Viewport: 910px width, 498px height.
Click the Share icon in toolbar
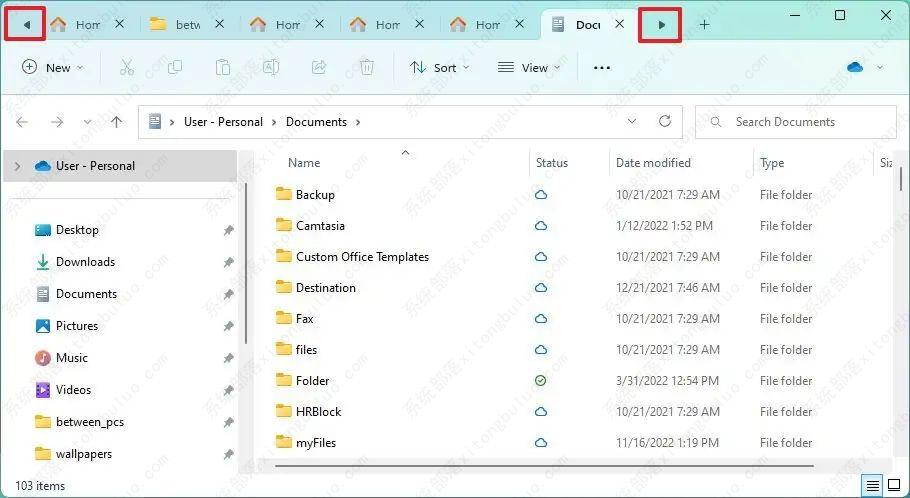coord(319,67)
